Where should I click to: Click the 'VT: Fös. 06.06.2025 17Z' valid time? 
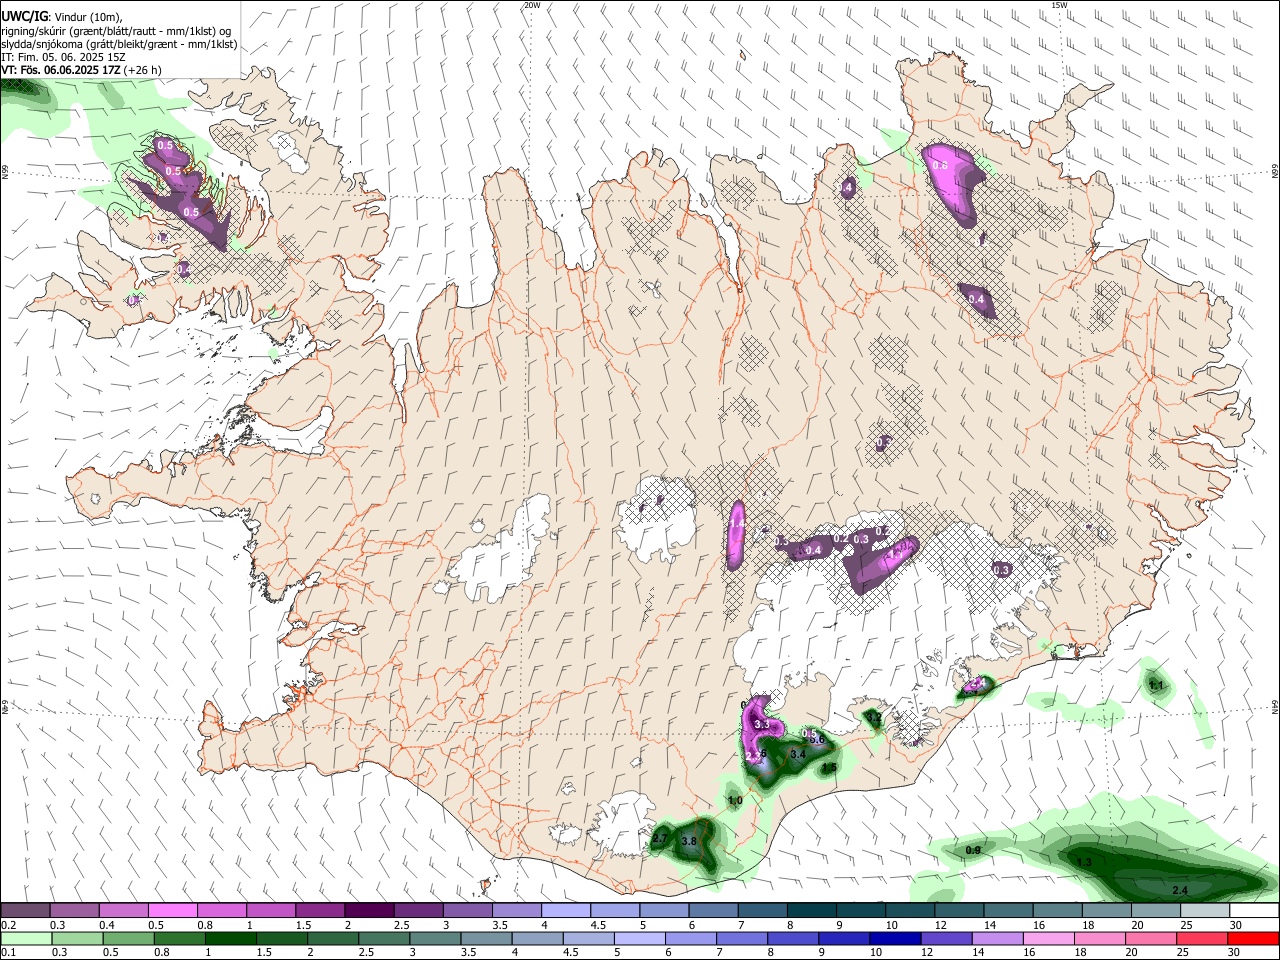62,70
